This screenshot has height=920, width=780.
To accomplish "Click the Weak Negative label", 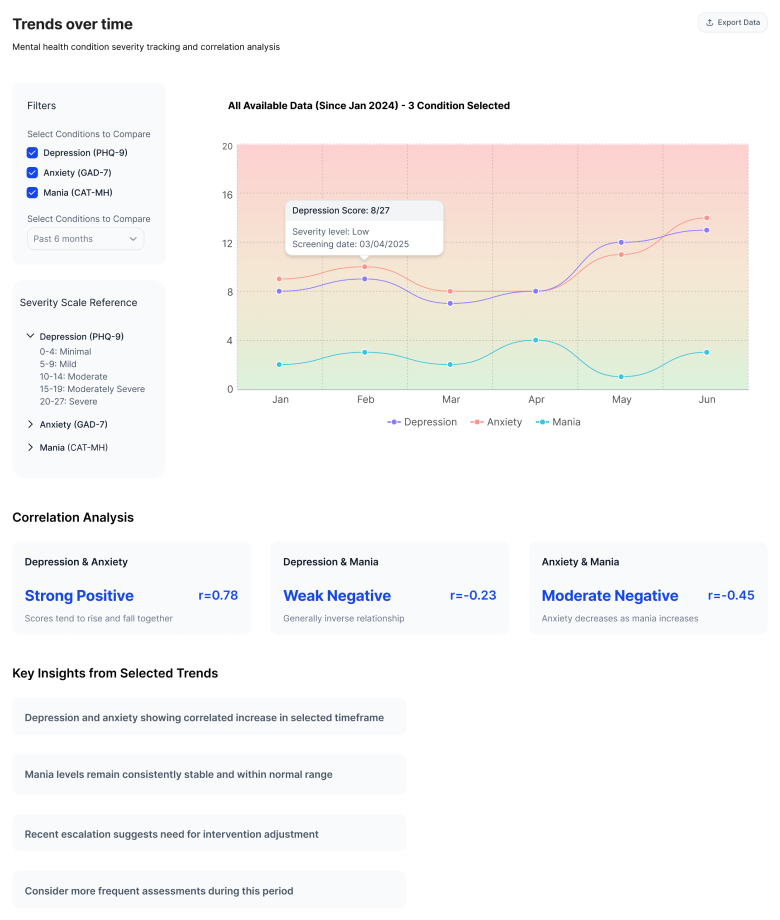I will pyautogui.click(x=337, y=596).
